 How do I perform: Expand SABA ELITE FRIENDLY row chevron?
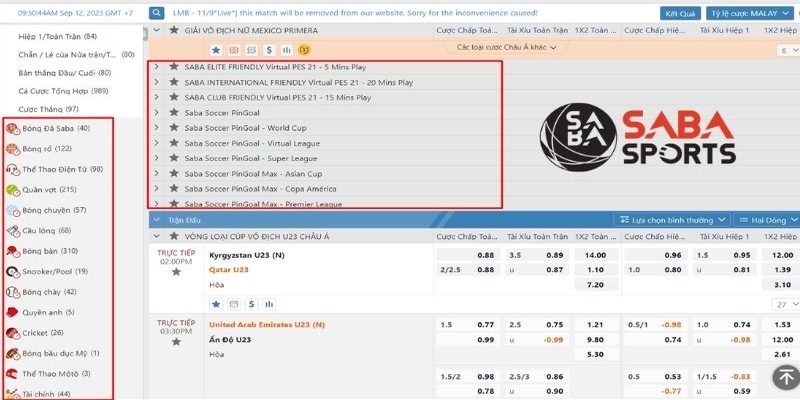point(157,66)
